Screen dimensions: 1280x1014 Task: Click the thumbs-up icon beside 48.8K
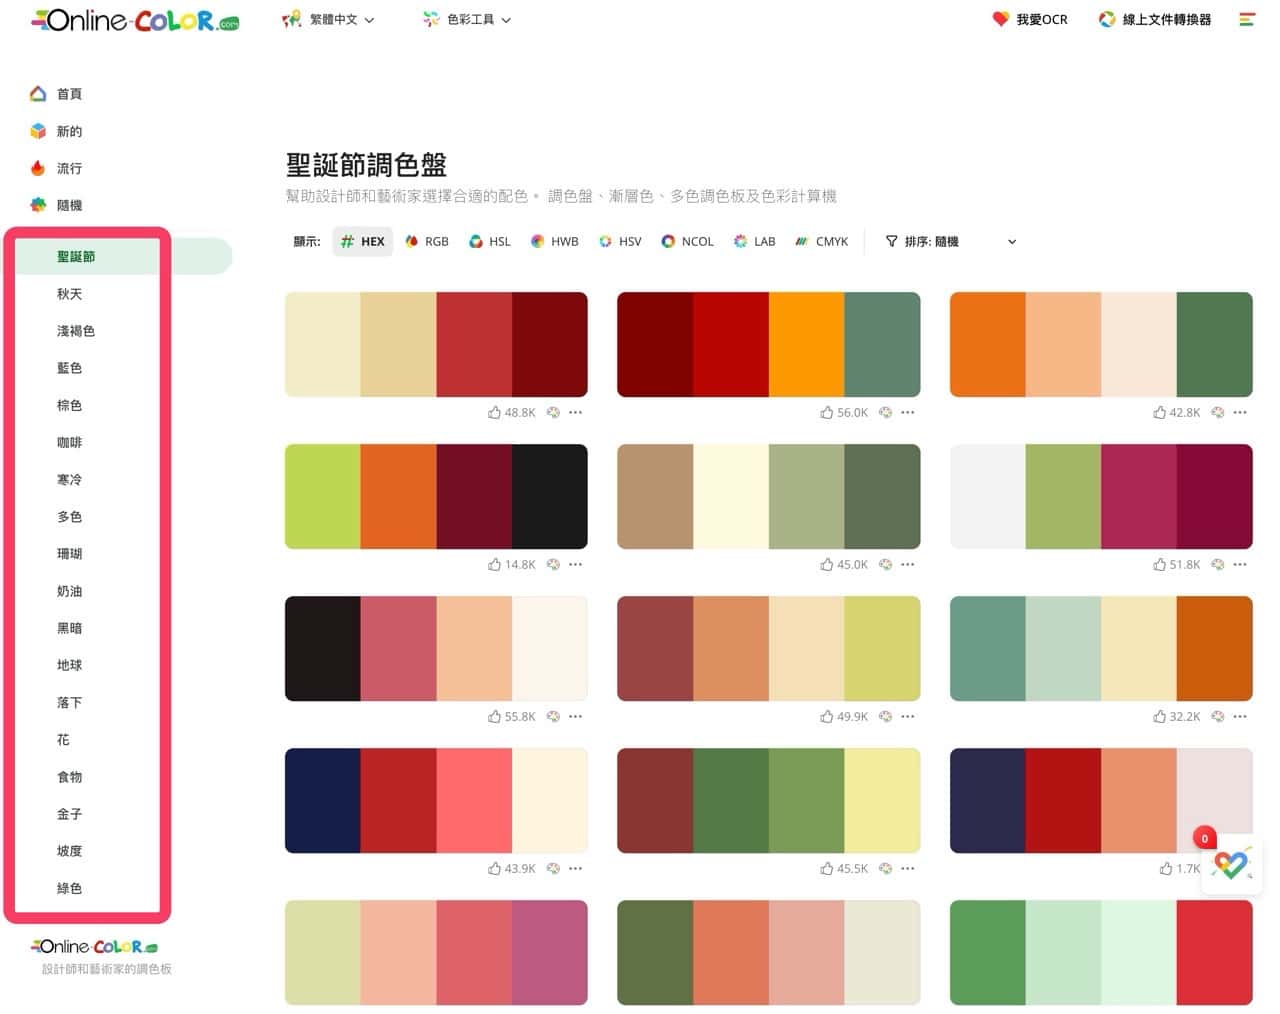[x=494, y=412]
